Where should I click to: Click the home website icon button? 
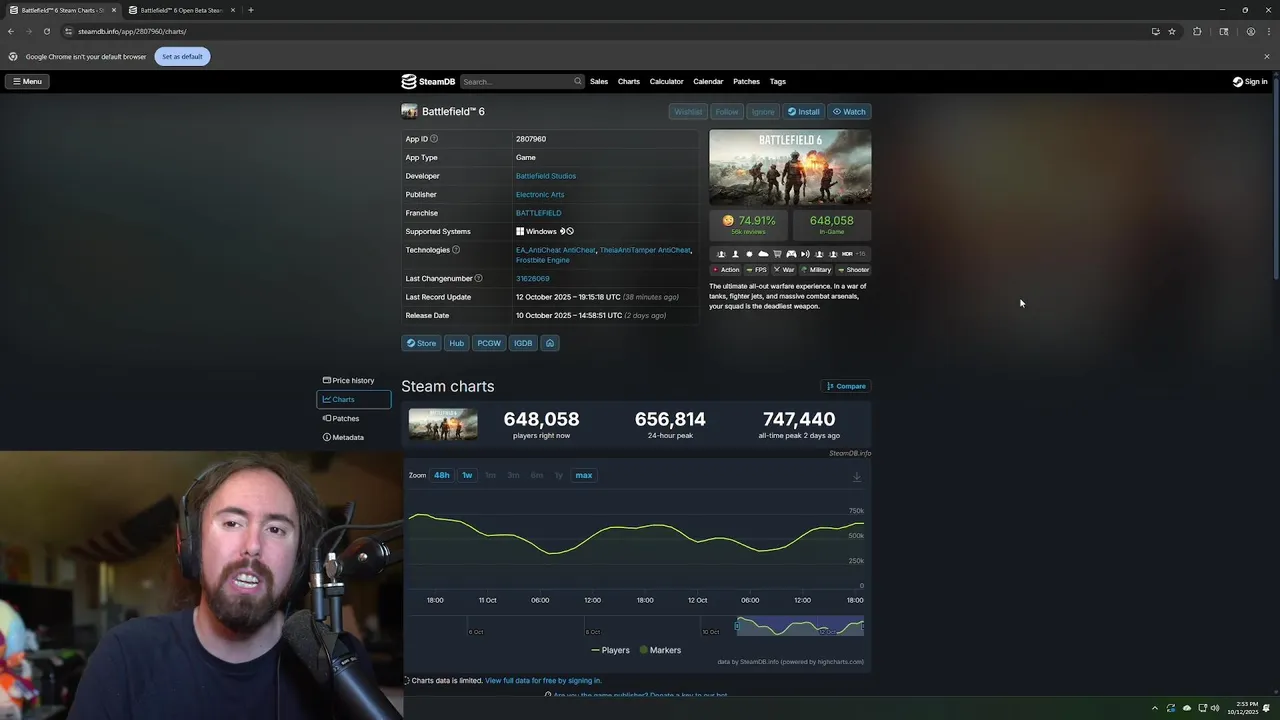[550, 343]
